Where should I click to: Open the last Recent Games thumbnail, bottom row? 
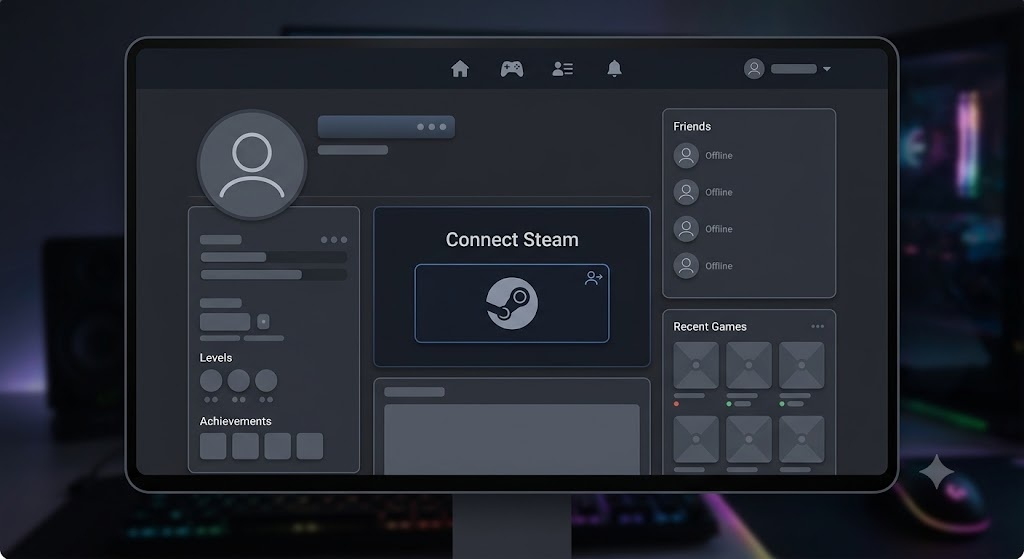(x=801, y=439)
